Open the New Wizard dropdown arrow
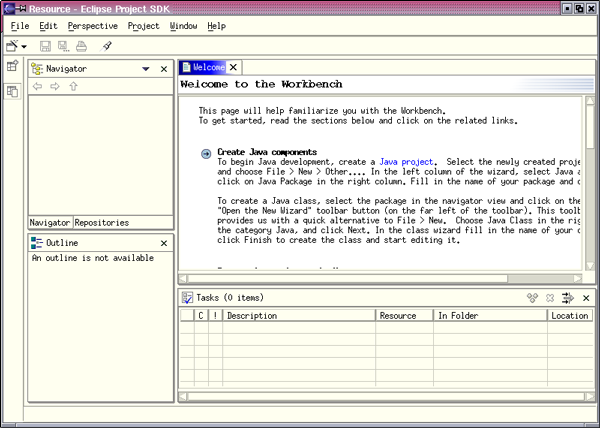The width and height of the screenshot is (600, 428). click(24, 47)
